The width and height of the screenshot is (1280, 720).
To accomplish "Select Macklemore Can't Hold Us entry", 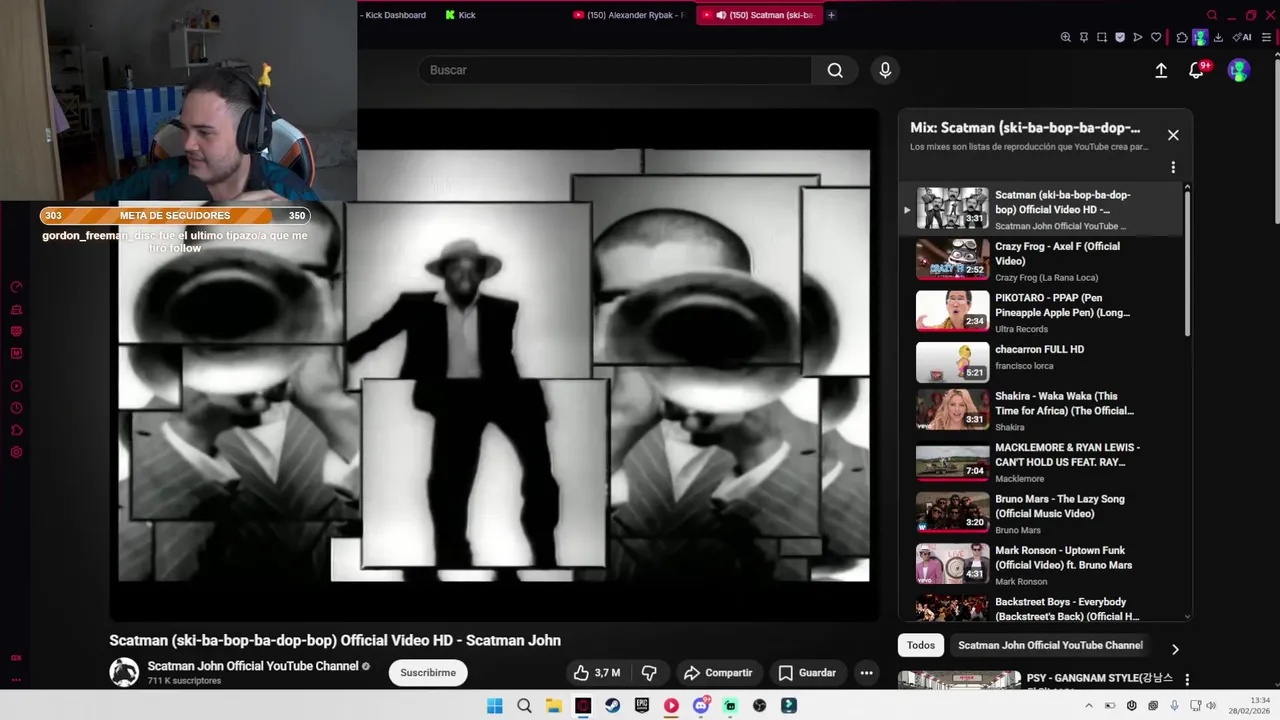I will 1039,462.
